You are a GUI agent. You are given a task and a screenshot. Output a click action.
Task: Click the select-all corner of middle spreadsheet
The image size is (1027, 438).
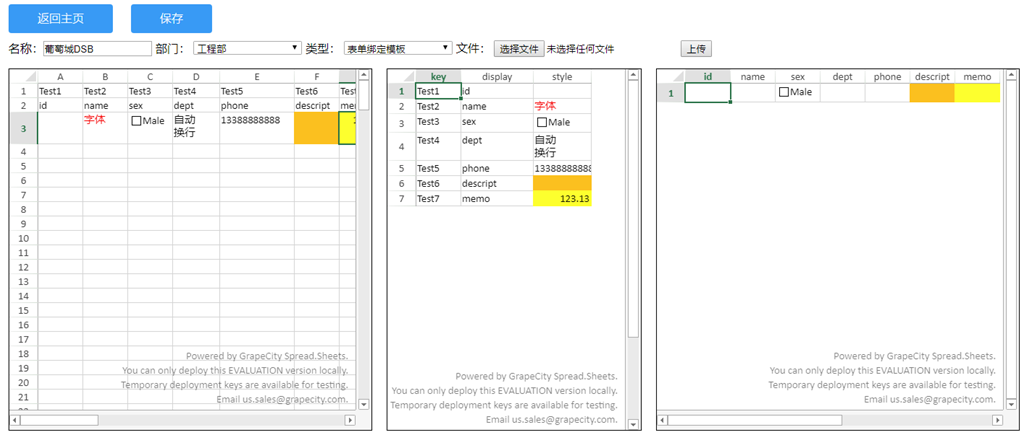(402, 77)
